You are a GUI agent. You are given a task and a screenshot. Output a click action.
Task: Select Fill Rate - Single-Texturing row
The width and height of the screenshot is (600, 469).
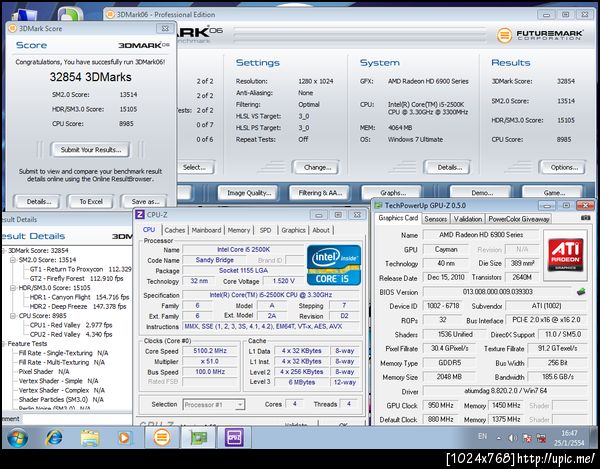(64, 353)
